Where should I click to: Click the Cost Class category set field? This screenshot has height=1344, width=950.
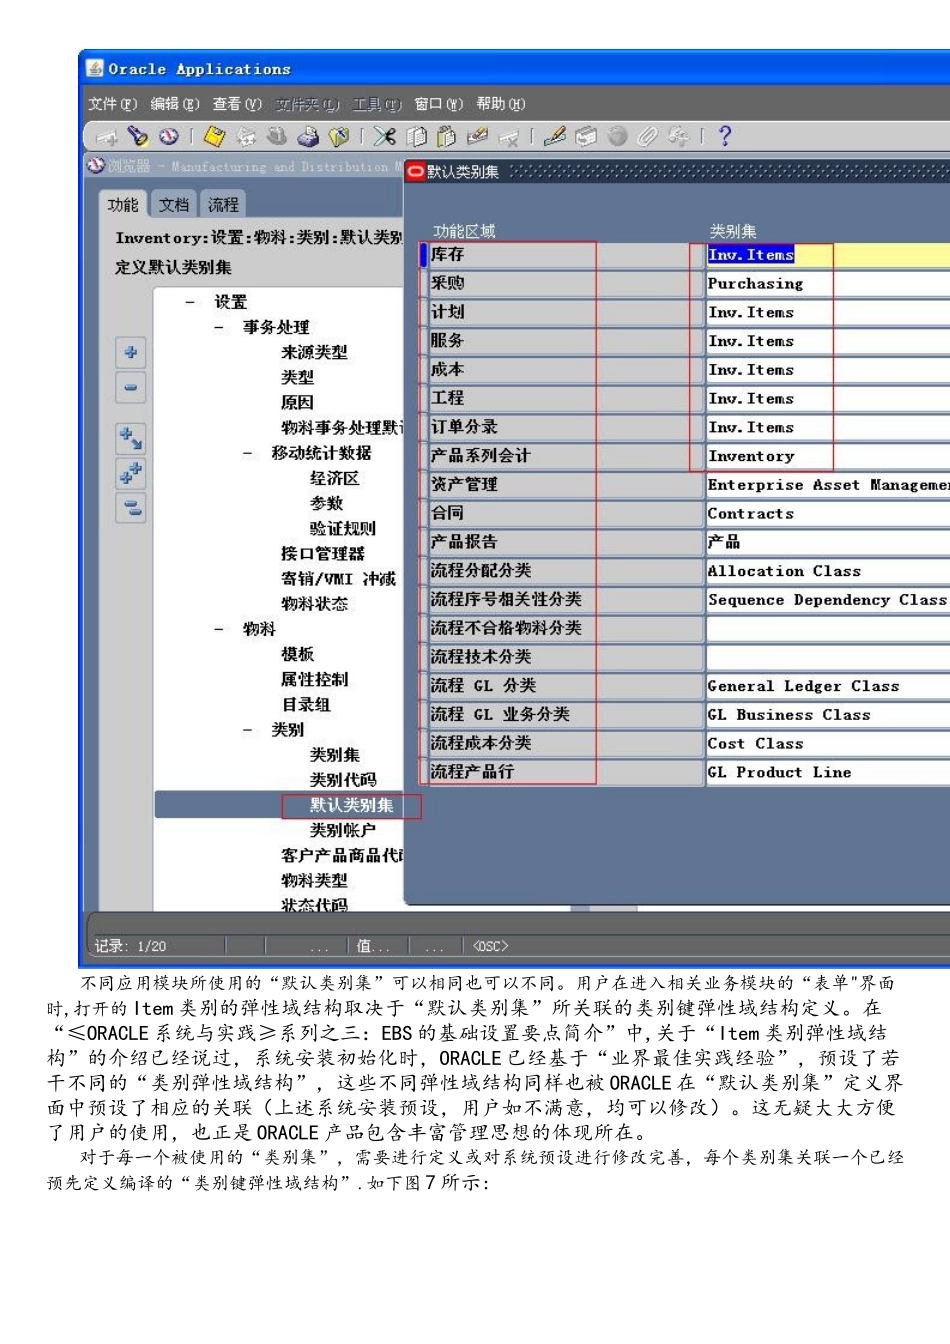click(x=827, y=744)
